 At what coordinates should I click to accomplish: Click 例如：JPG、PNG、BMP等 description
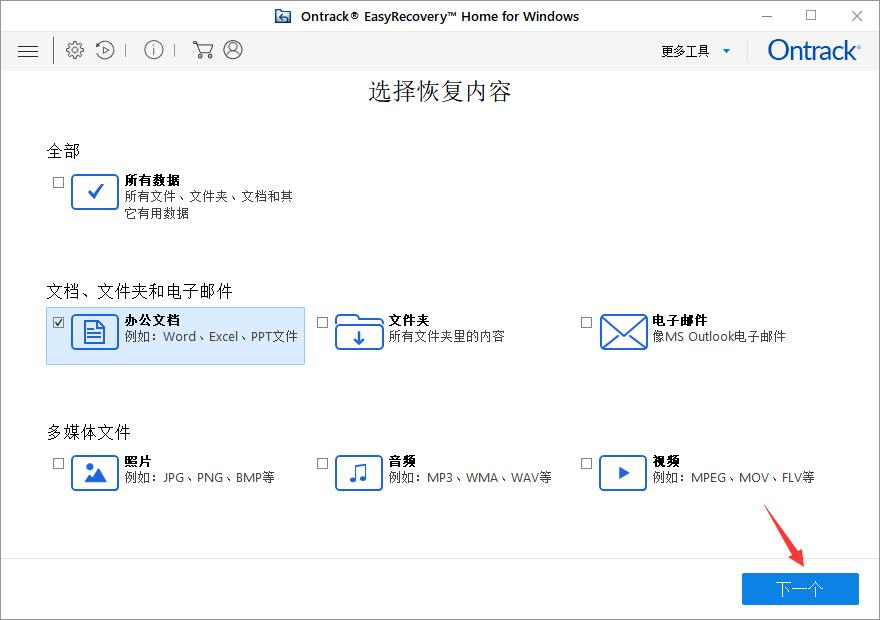point(199,477)
